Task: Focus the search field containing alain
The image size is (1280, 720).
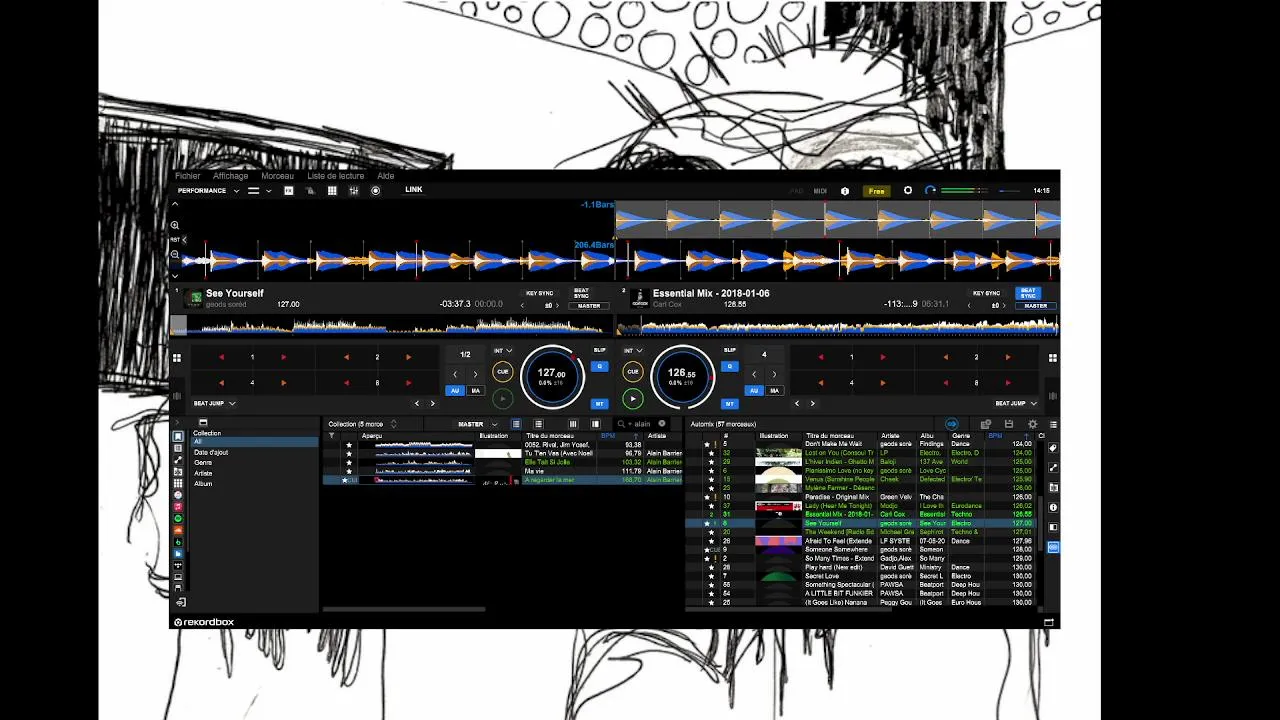Action: (x=642, y=424)
